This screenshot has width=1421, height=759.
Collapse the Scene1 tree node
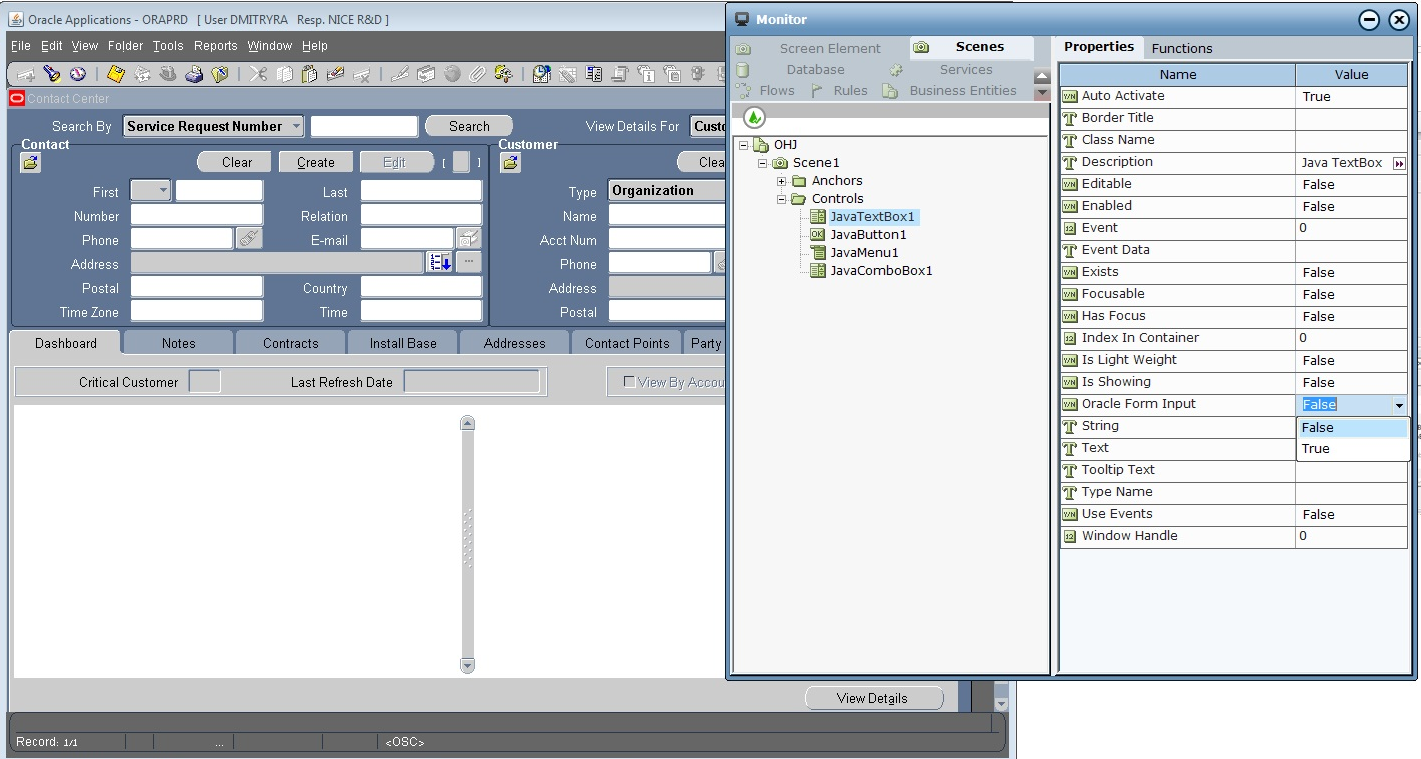[762, 163]
